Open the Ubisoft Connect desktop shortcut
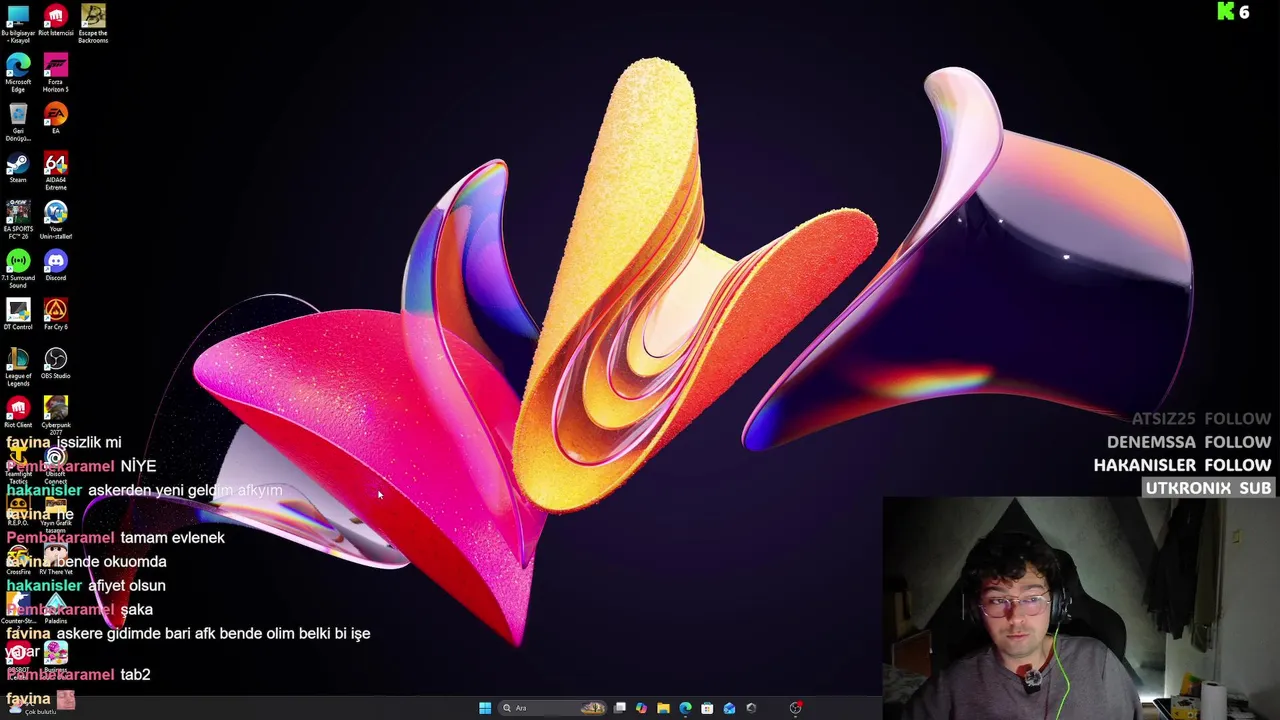This screenshot has height=720, width=1280. tap(55, 465)
